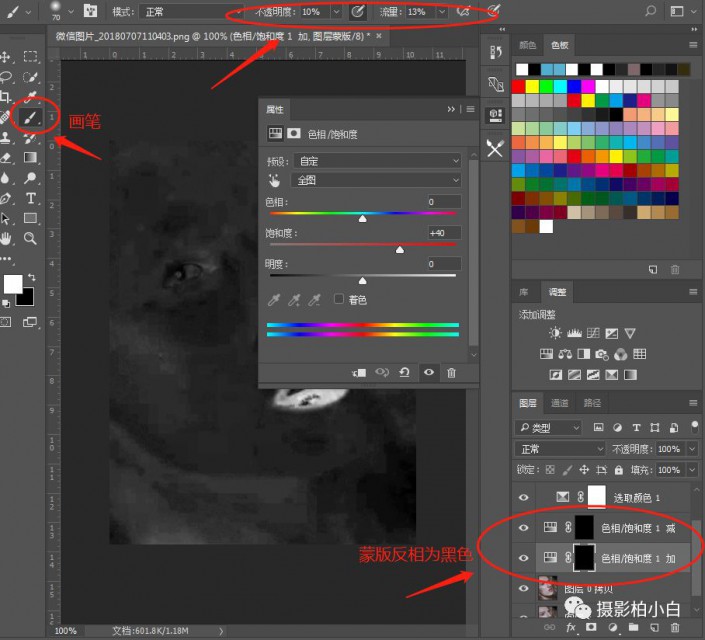Choose the Zoom tool
The height and width of the screenshot is (640, 705).
(x=31, y=238)
